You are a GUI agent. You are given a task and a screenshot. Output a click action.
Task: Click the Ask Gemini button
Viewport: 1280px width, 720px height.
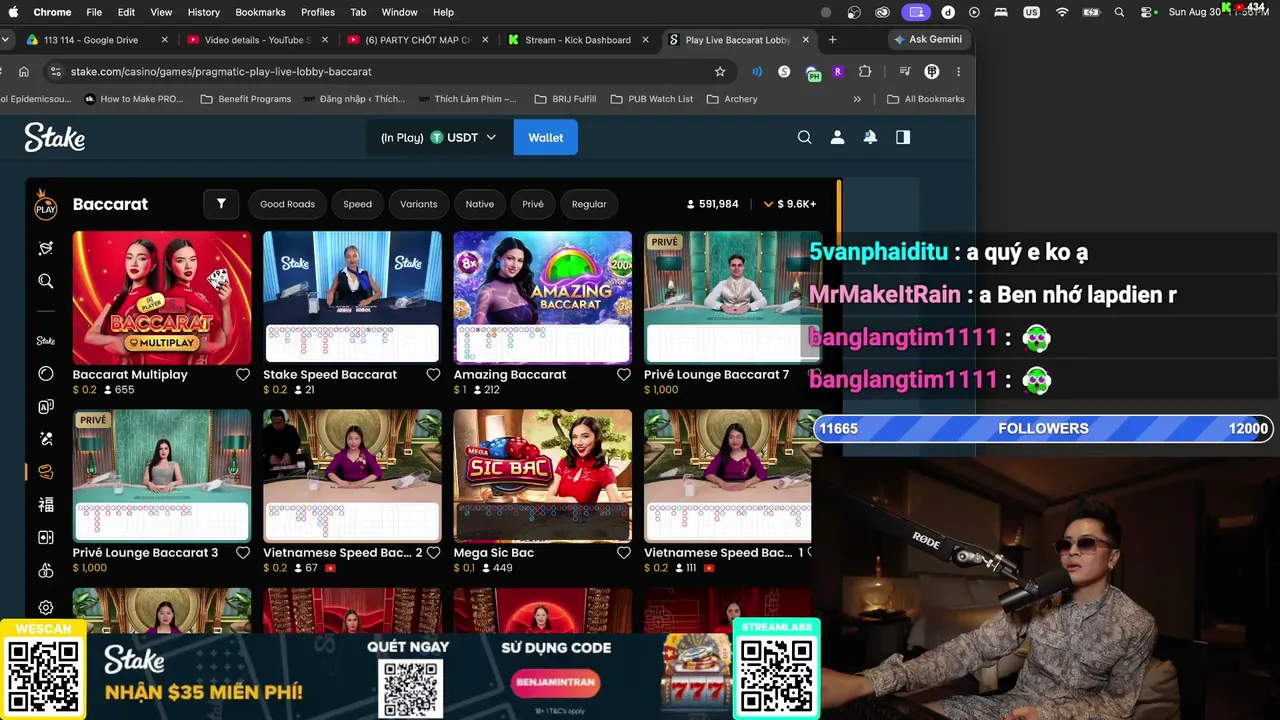click(x=928, y=40)
